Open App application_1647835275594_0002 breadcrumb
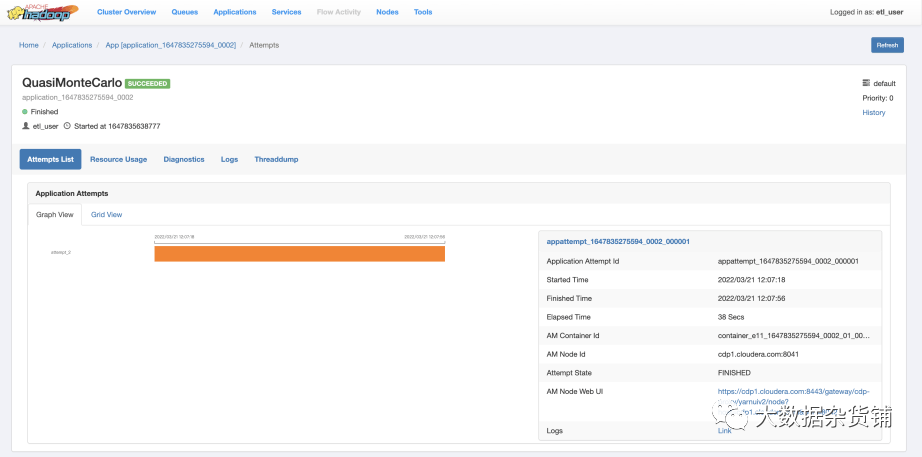 point(171,45)
